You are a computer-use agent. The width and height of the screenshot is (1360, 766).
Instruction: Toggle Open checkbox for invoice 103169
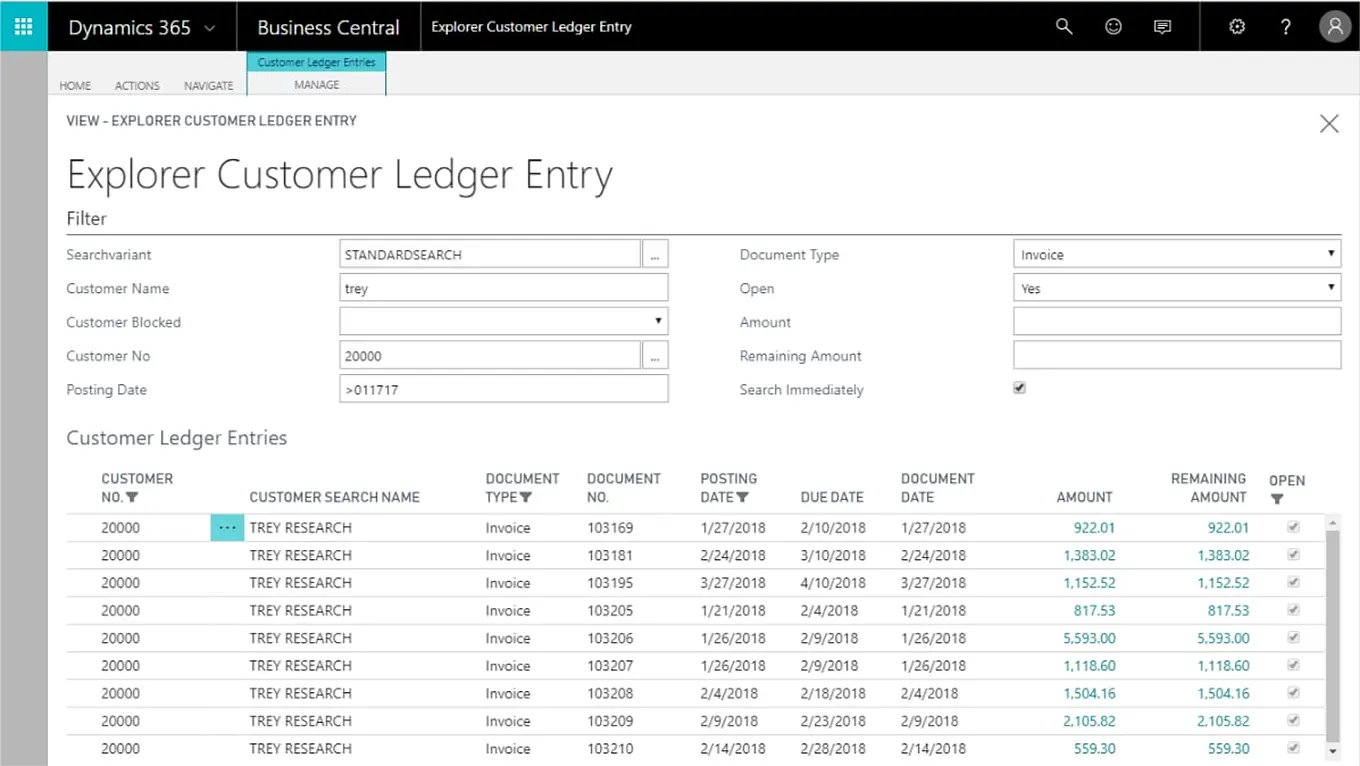[x=1294, y=527]
